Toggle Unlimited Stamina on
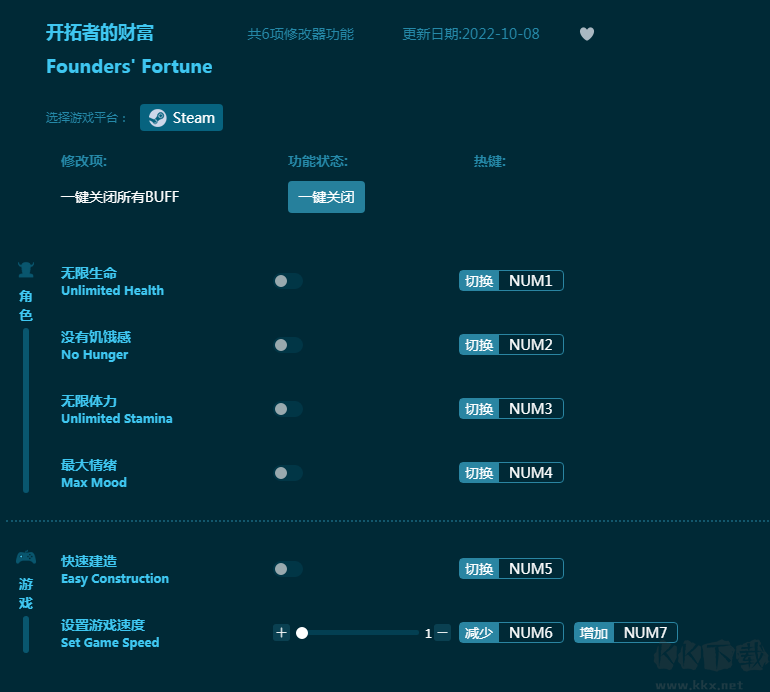This screenshot has width=770, height=692. coord(288,409)
